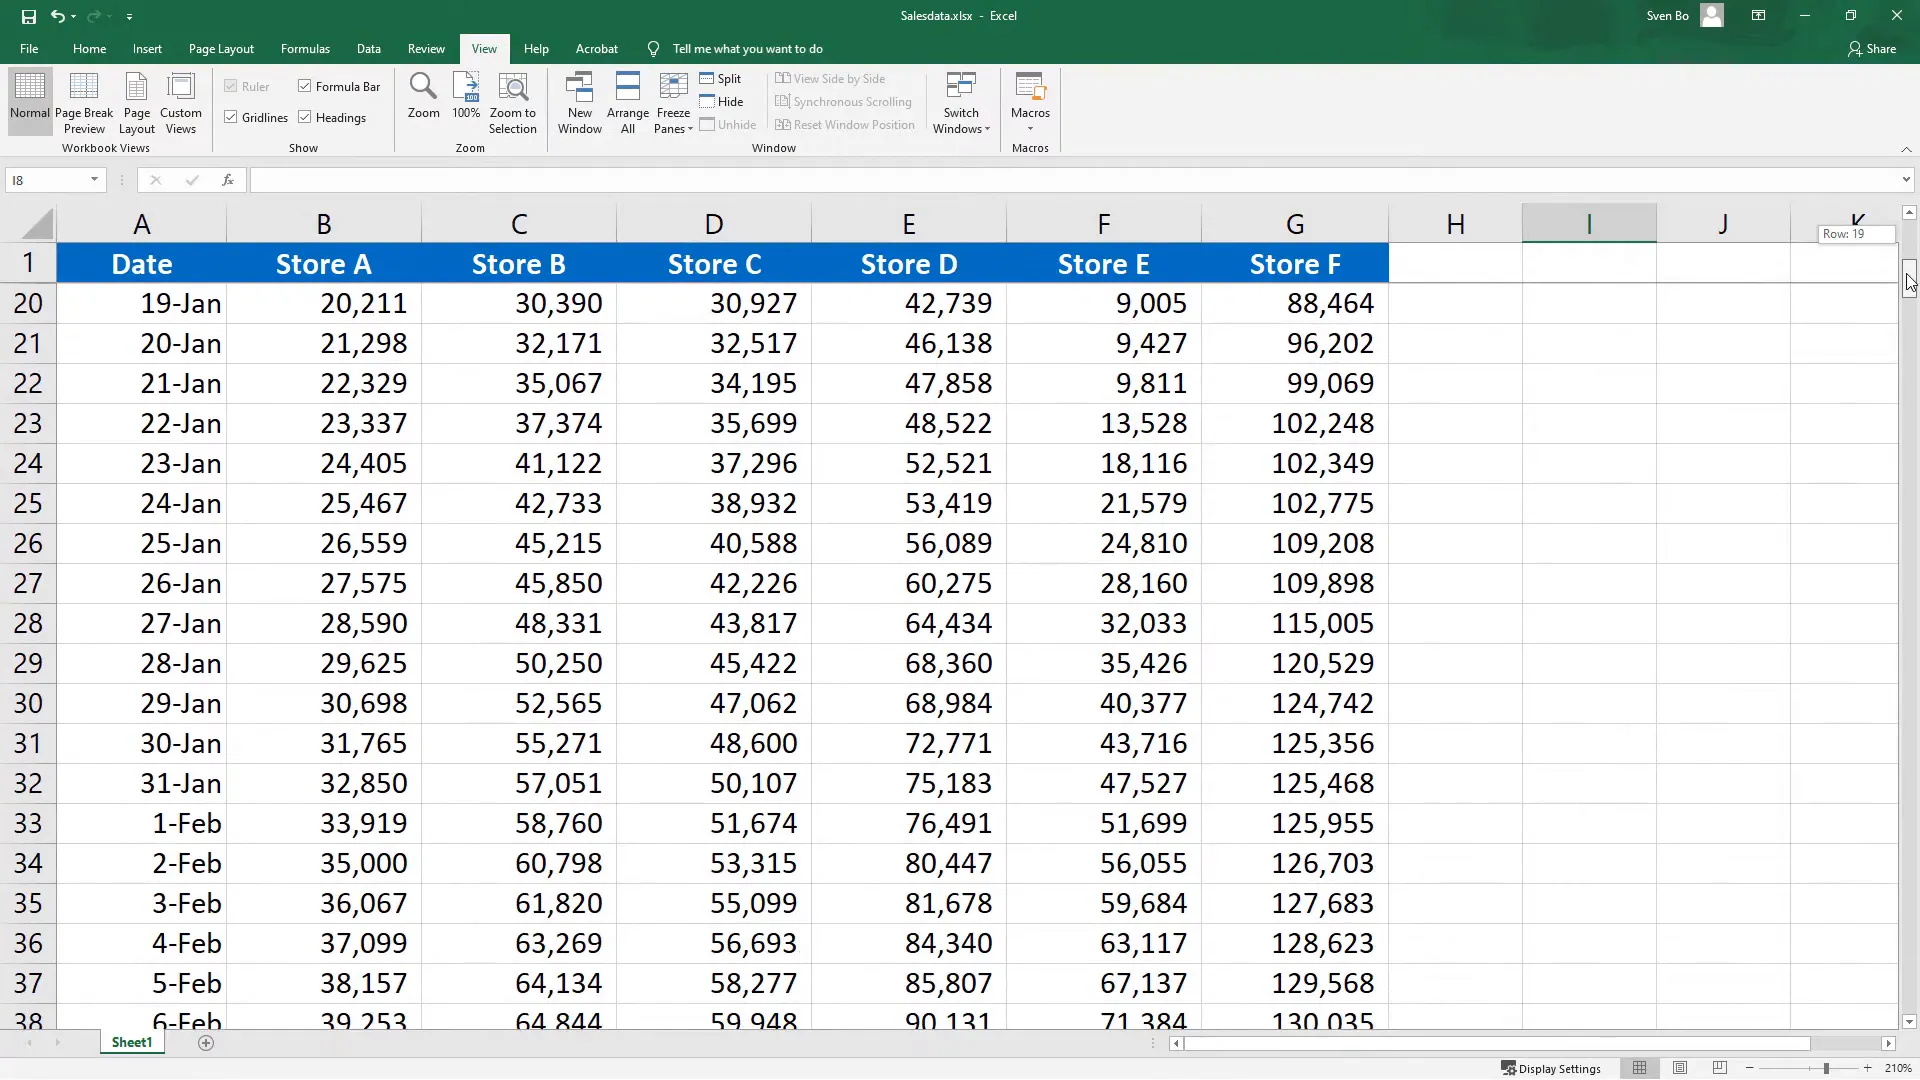Select Normal view in Workbook Views
This screenshot has height=1080, width=1920.
click(x=29, y=100)
